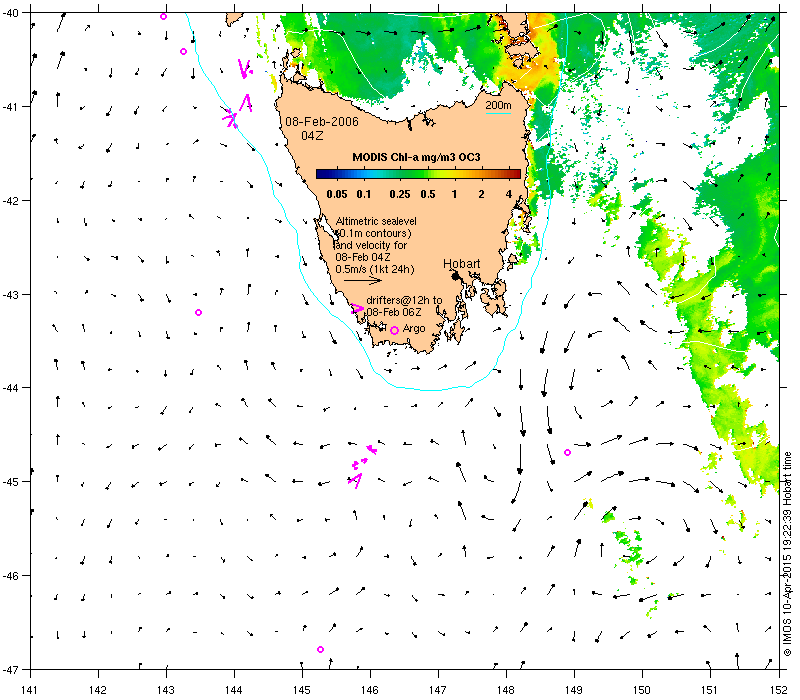The image size is (800, 700).
Task: Click the '4' colorbar value
Action: pyautogui.click(x=509, y=194)
